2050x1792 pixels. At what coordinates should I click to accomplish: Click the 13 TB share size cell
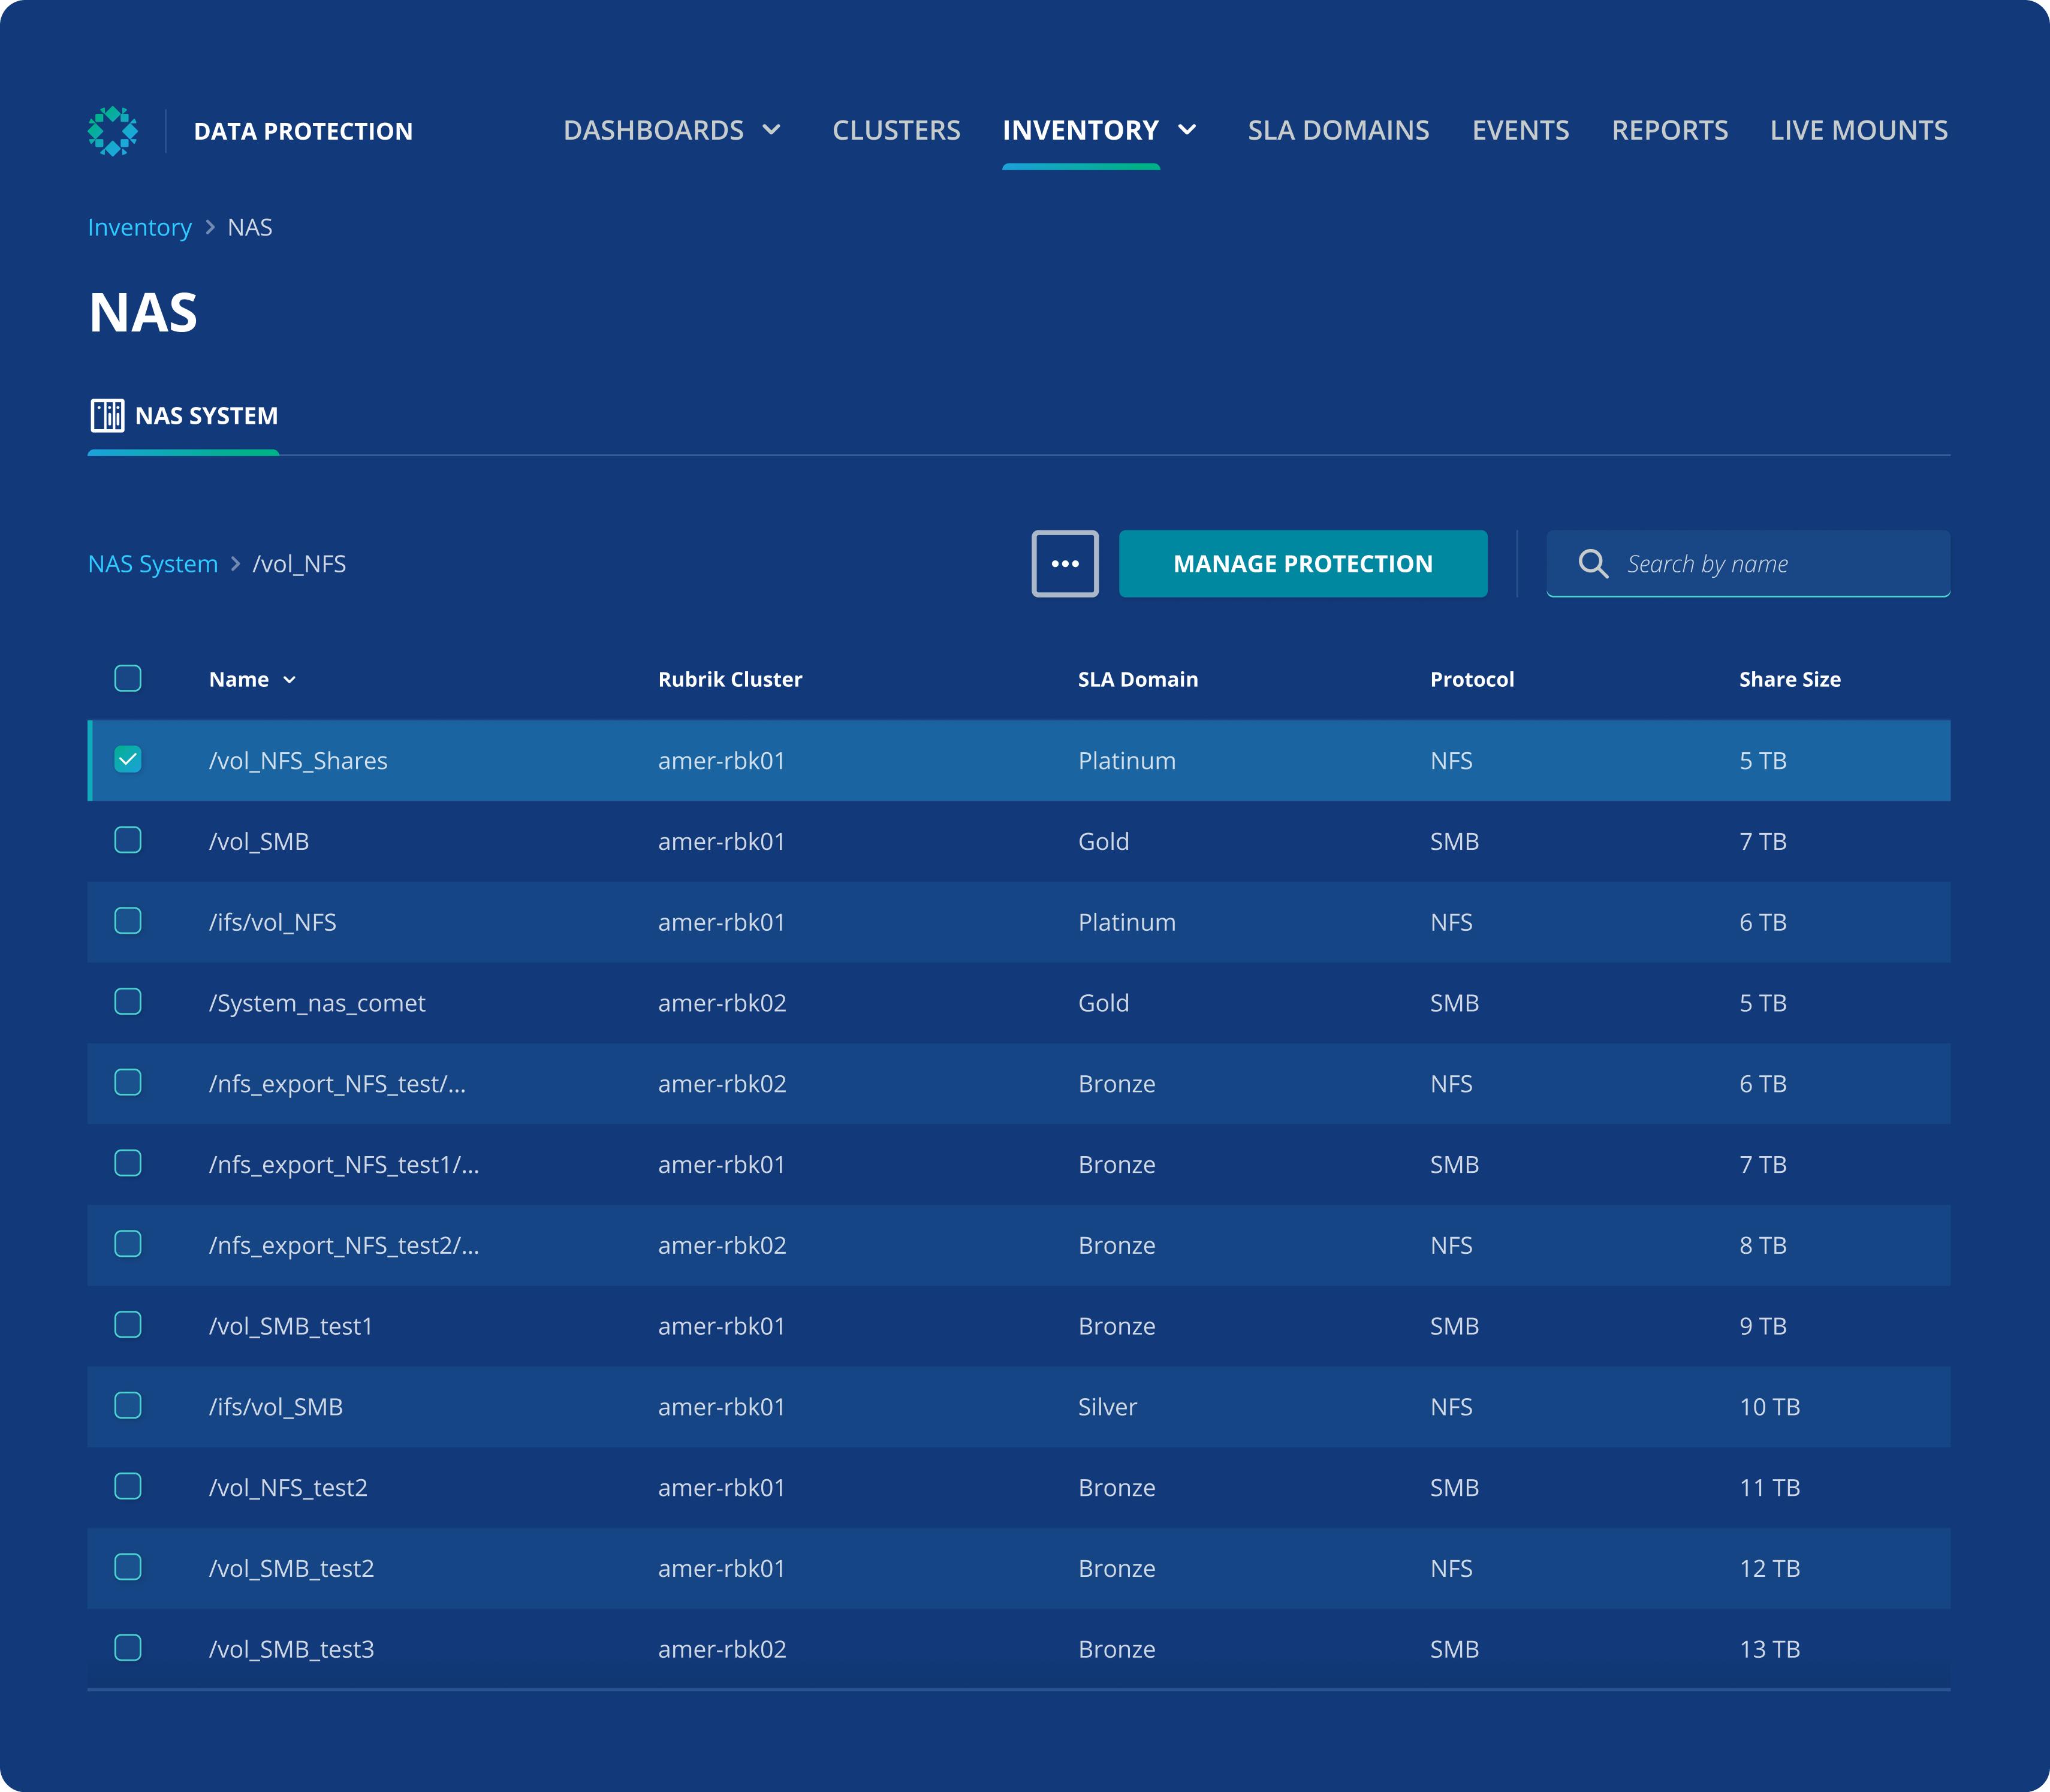coord(1769,1649)
